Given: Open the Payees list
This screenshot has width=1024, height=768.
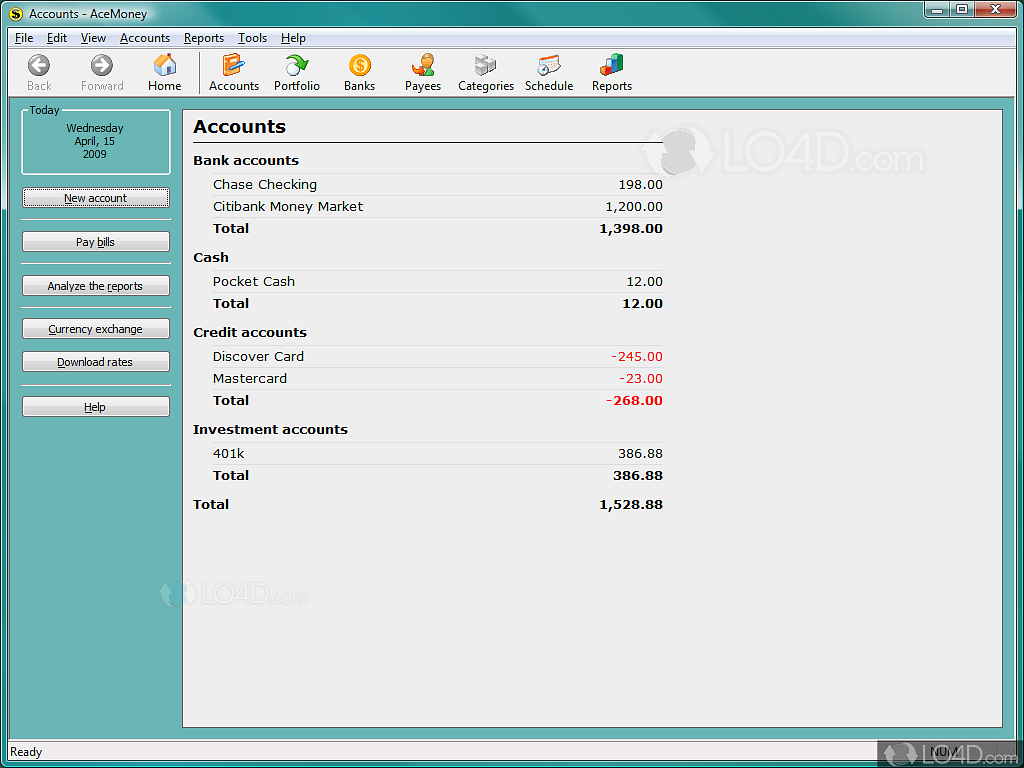Looking at the screenshot, I should tap(422, 72).
